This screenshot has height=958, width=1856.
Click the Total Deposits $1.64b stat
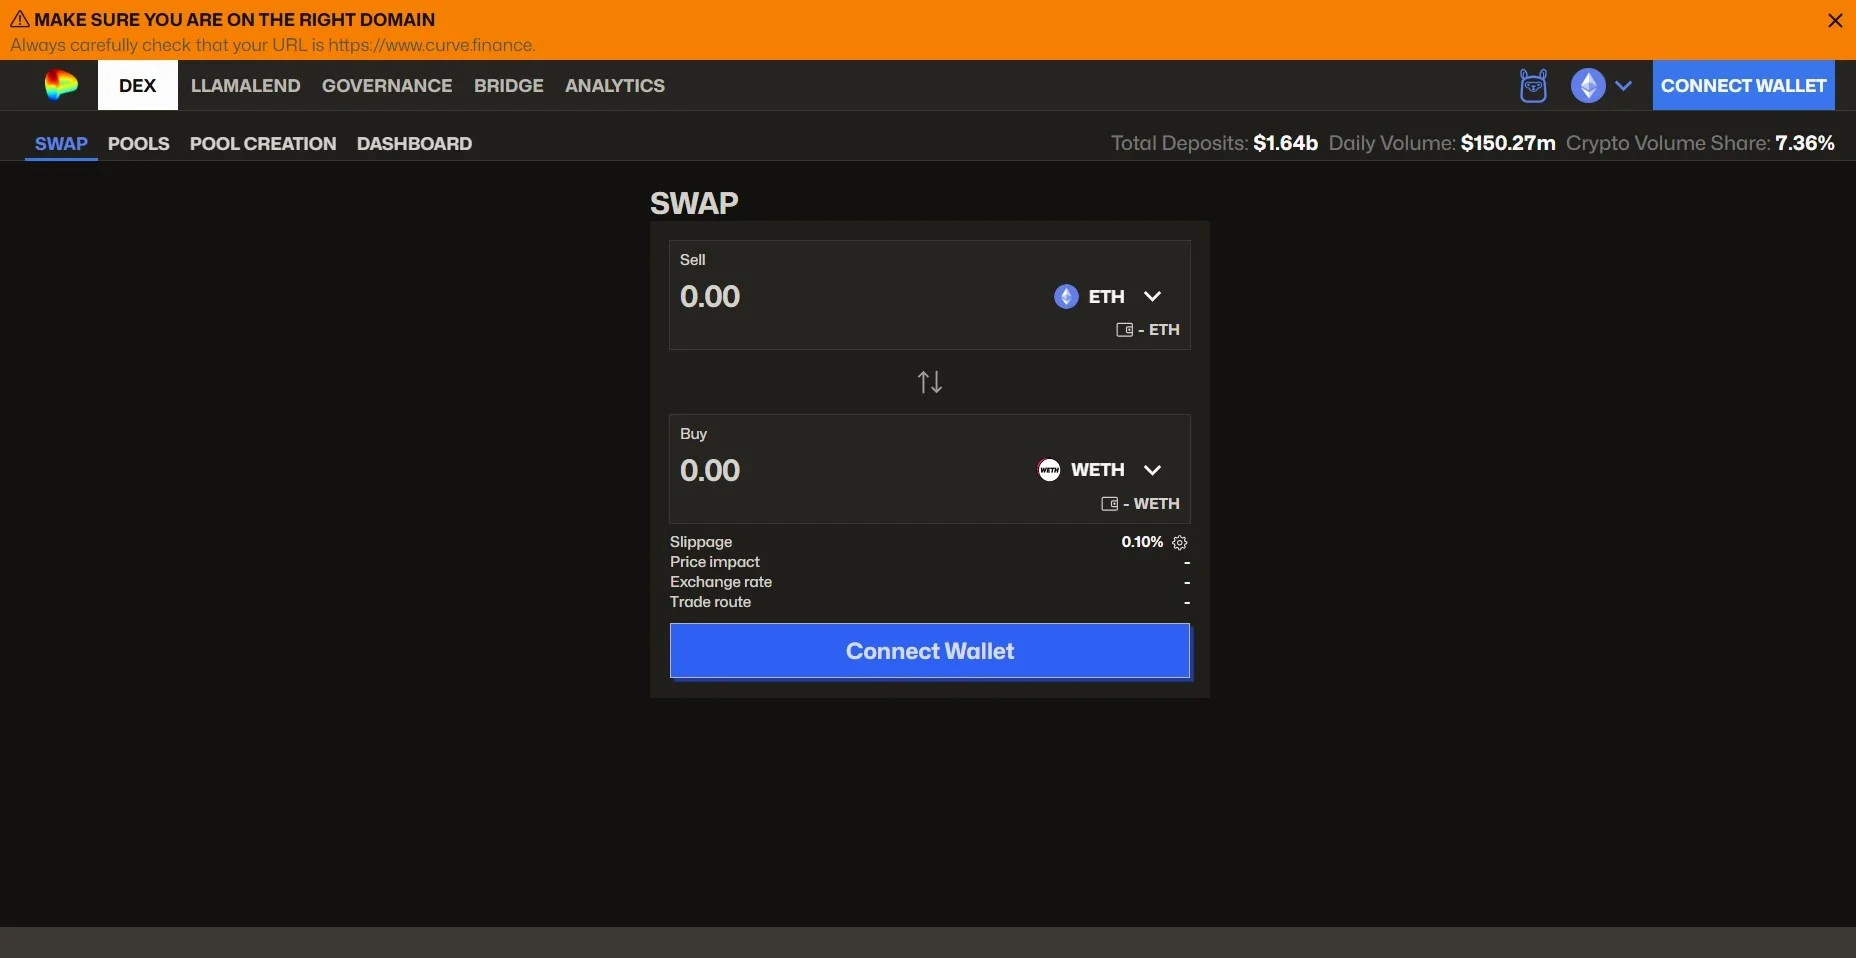click(1214, 143)
